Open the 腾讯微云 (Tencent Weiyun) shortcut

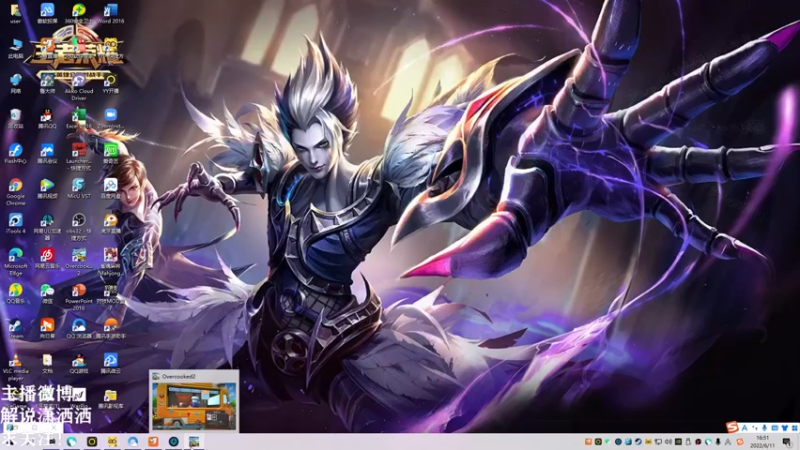[x=110, y=363]
